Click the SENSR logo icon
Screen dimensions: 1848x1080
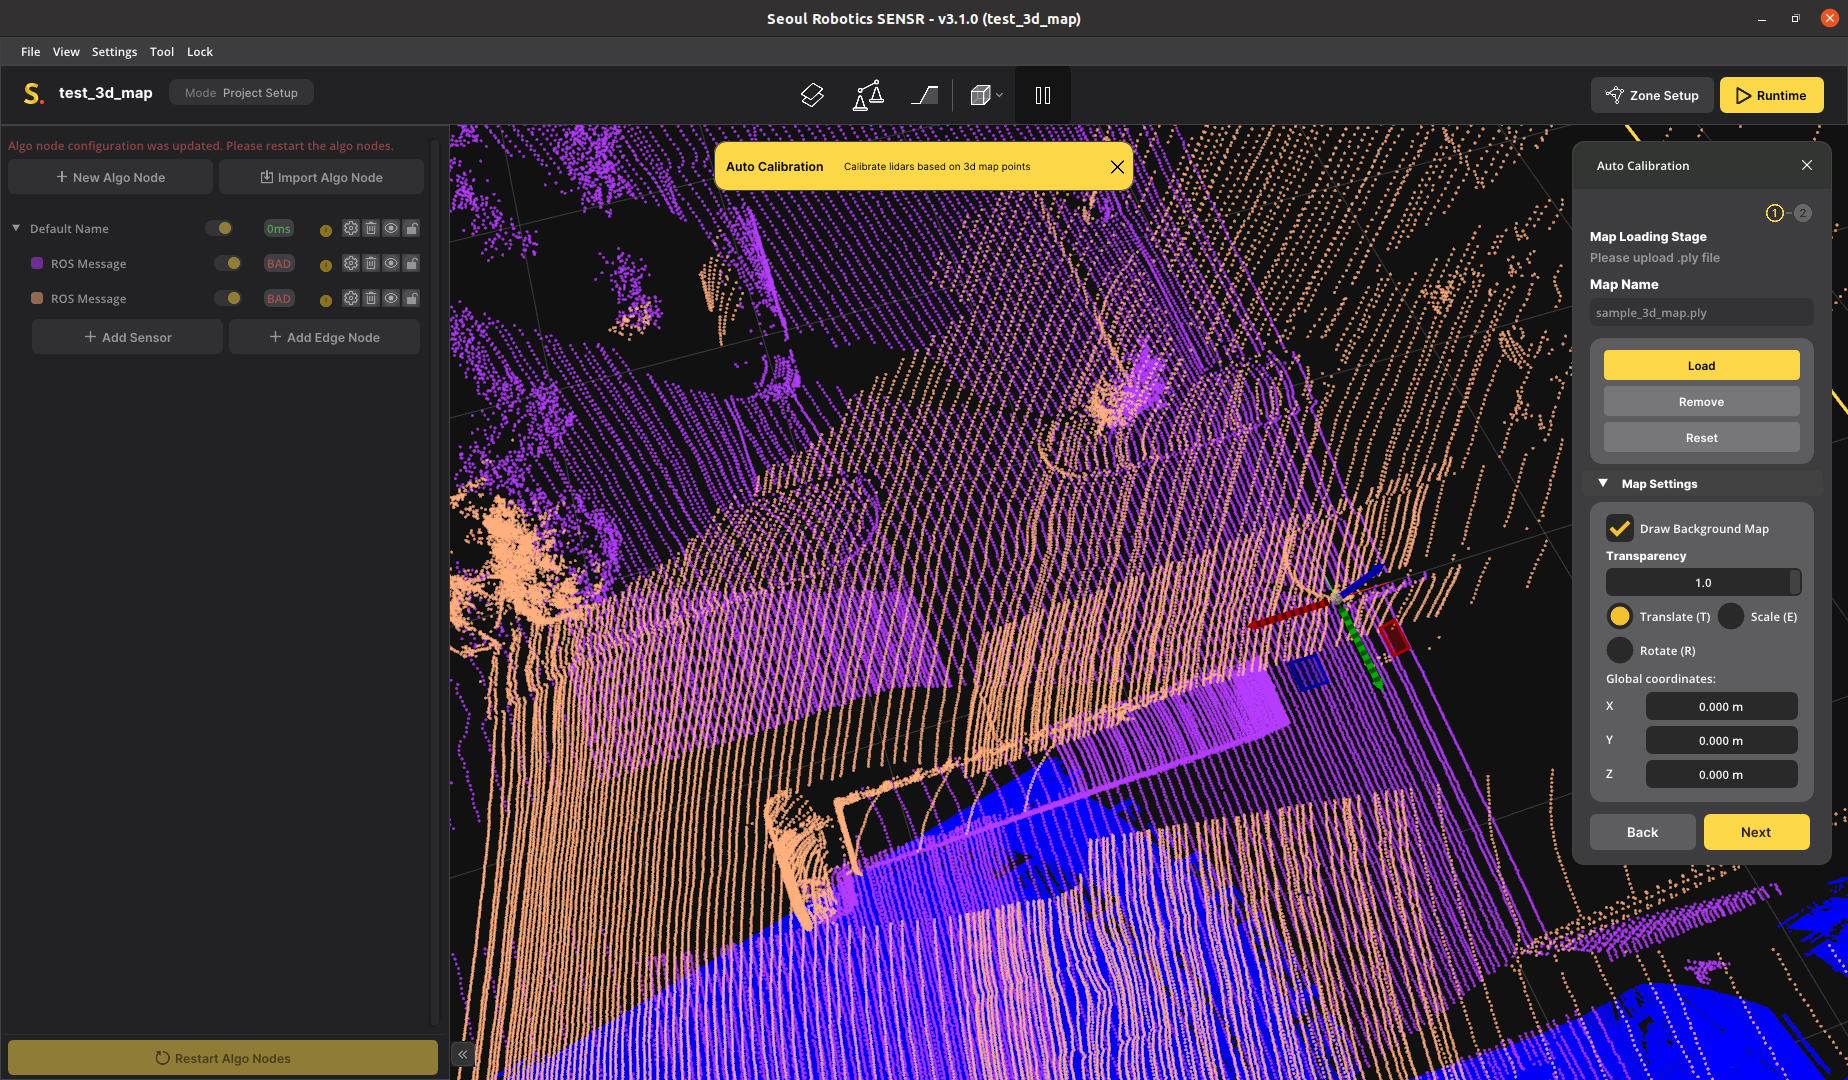click(33, 93)
